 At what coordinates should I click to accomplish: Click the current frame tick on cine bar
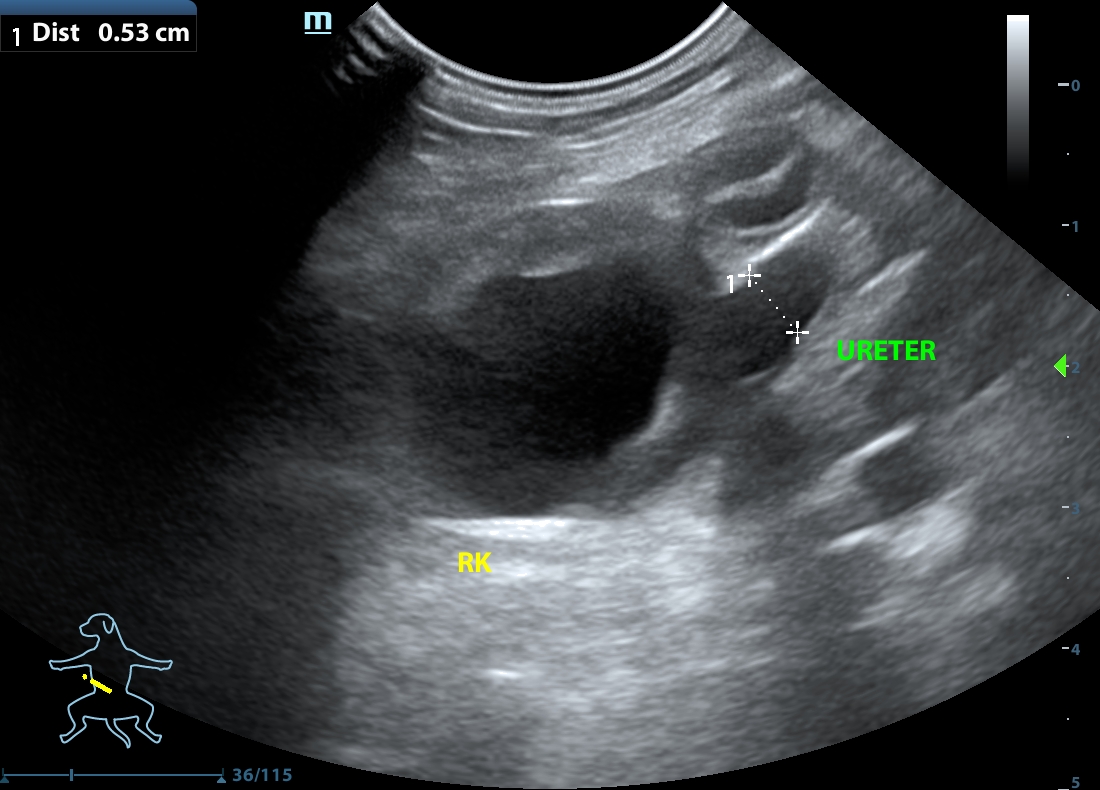pyautogui.click(x=71, y=775)
